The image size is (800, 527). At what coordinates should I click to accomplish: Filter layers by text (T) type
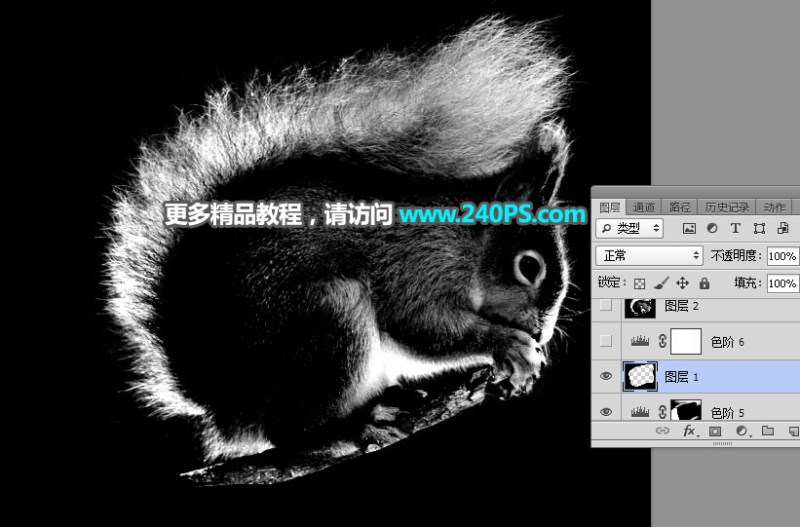pyautogui.click(x=735, y=229)
